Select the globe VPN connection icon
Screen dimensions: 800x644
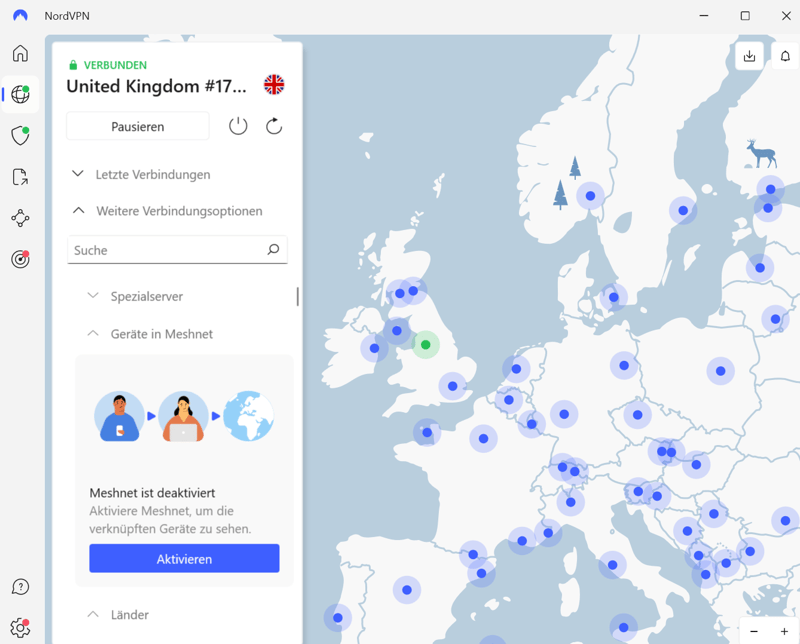click(20, 95)
